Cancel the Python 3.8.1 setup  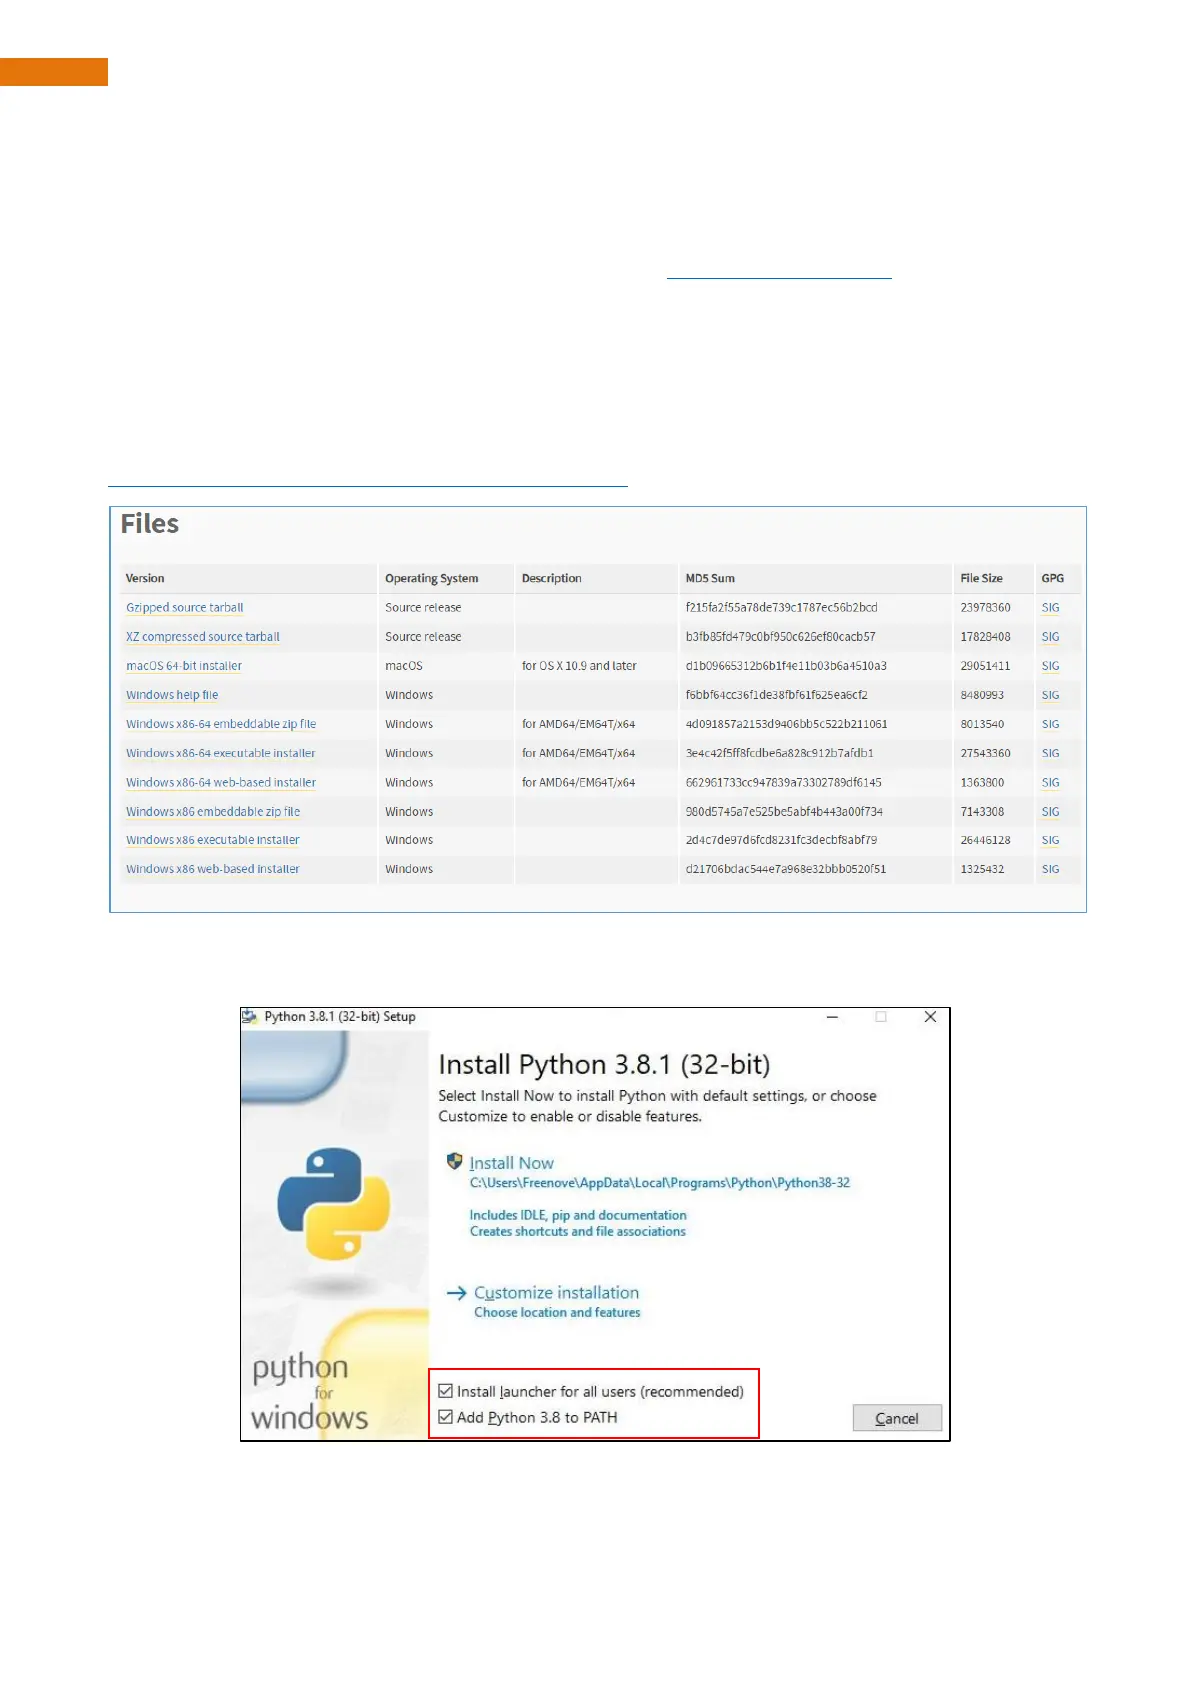coord(897,1418)
